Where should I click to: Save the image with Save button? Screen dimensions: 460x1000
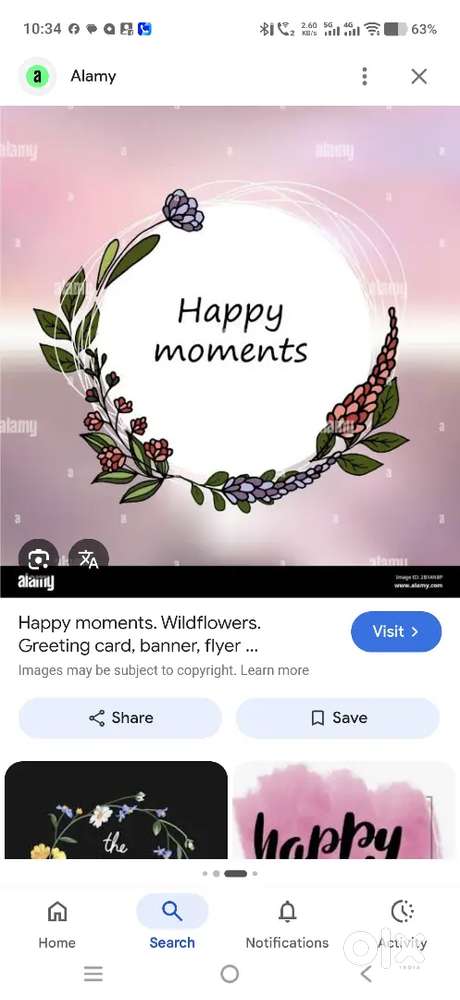coord(338,718)
